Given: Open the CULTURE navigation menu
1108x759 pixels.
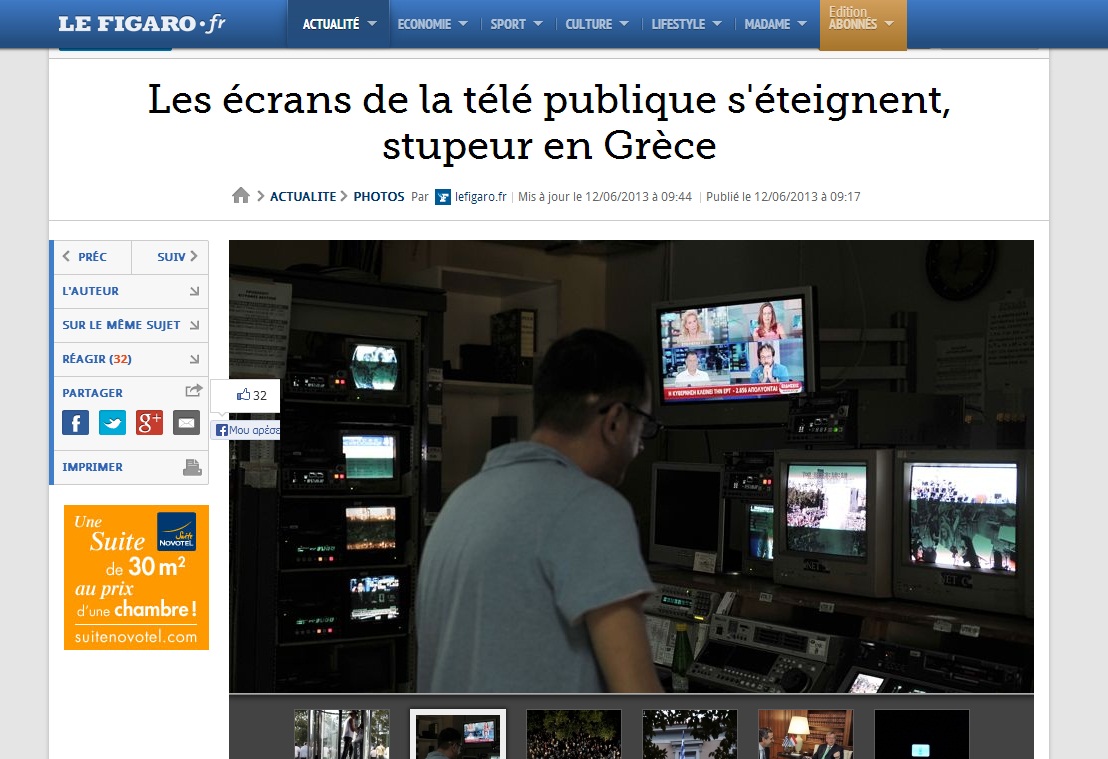Looking at the screenshot, I should coord(597,24).
